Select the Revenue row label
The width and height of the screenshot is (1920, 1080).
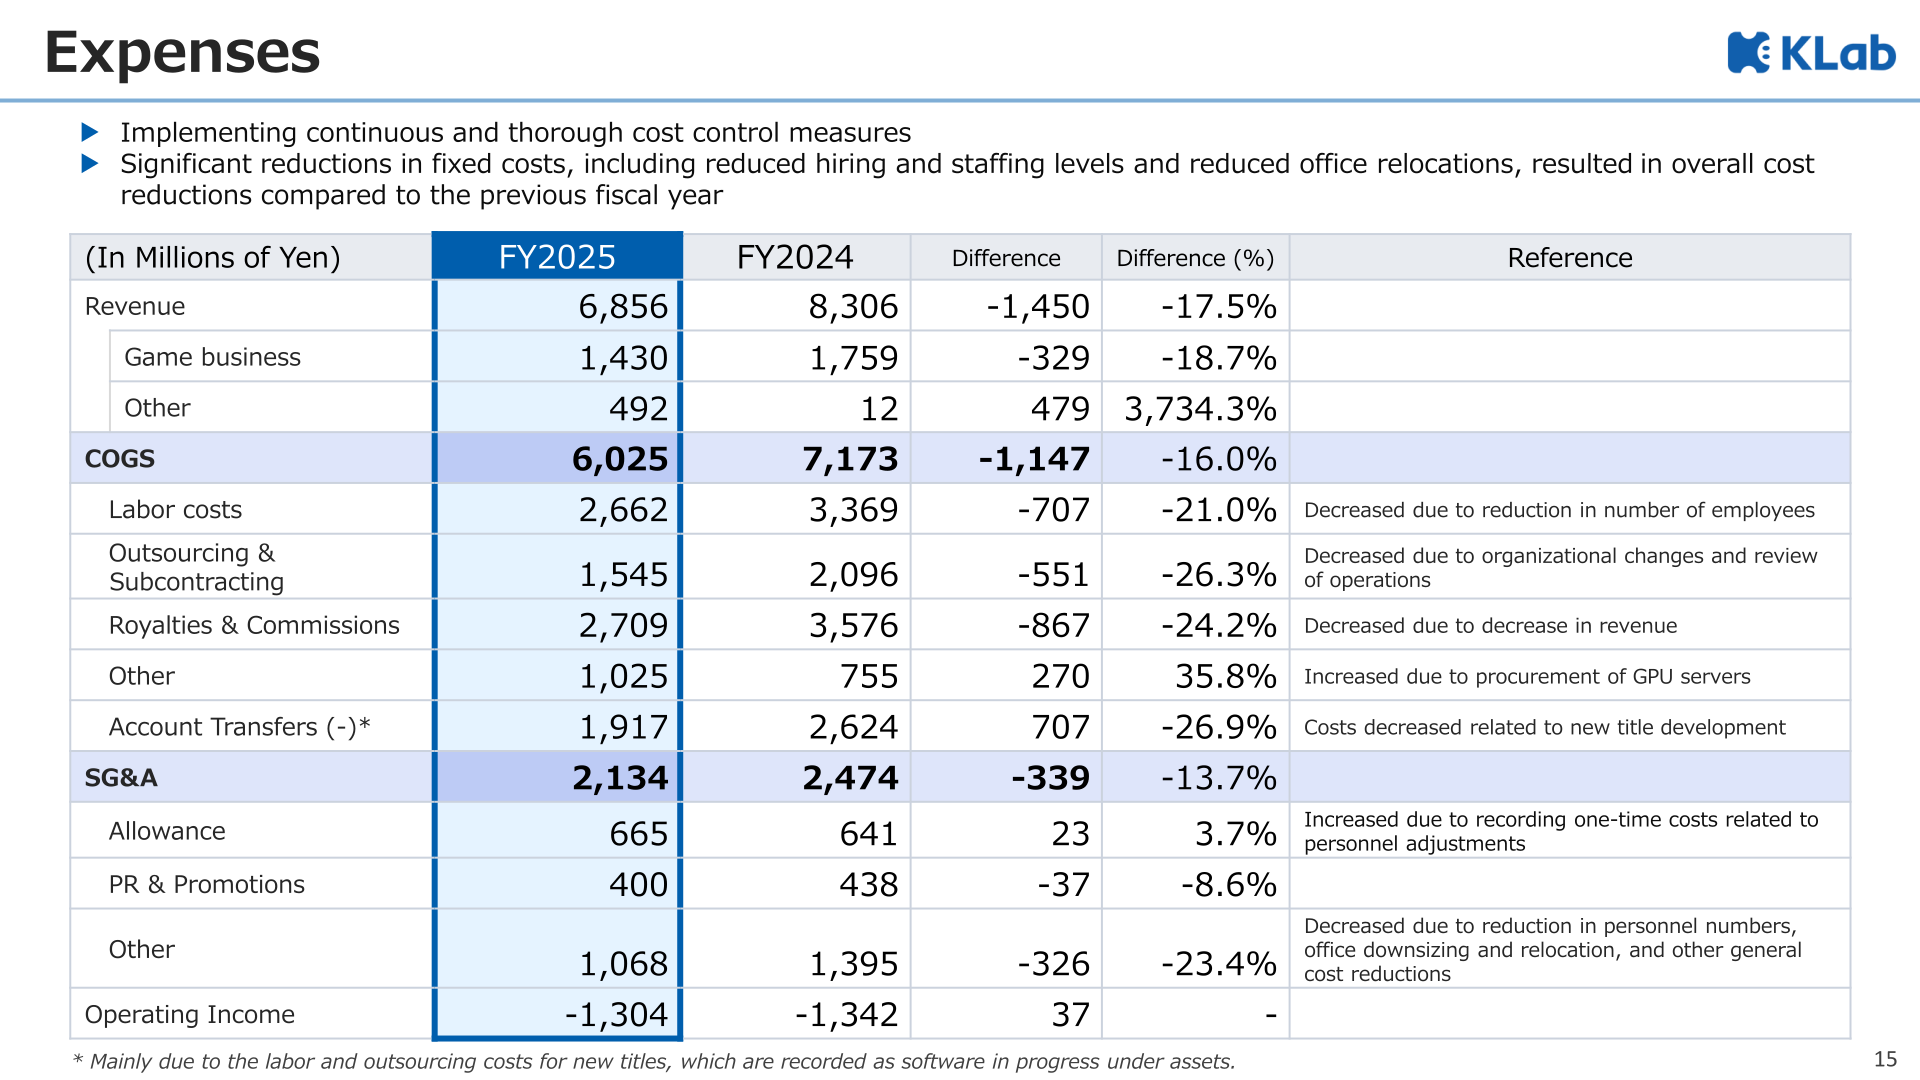click(x=135, y=306)
